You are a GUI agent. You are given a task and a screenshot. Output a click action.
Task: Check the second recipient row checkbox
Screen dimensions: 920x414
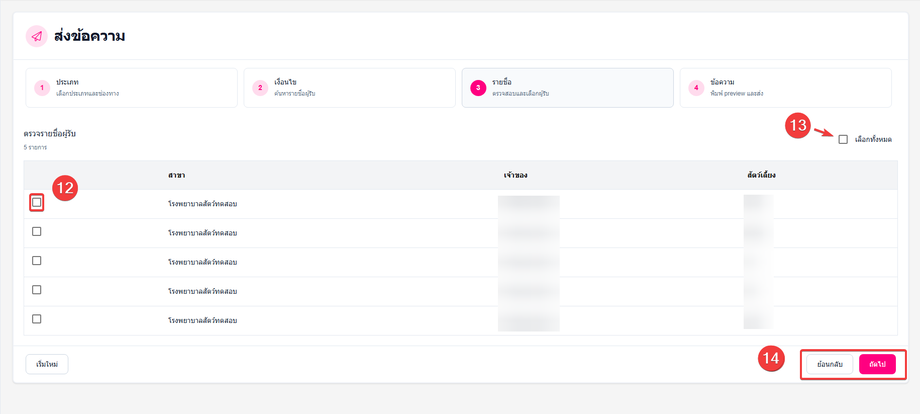coord(36,232)
